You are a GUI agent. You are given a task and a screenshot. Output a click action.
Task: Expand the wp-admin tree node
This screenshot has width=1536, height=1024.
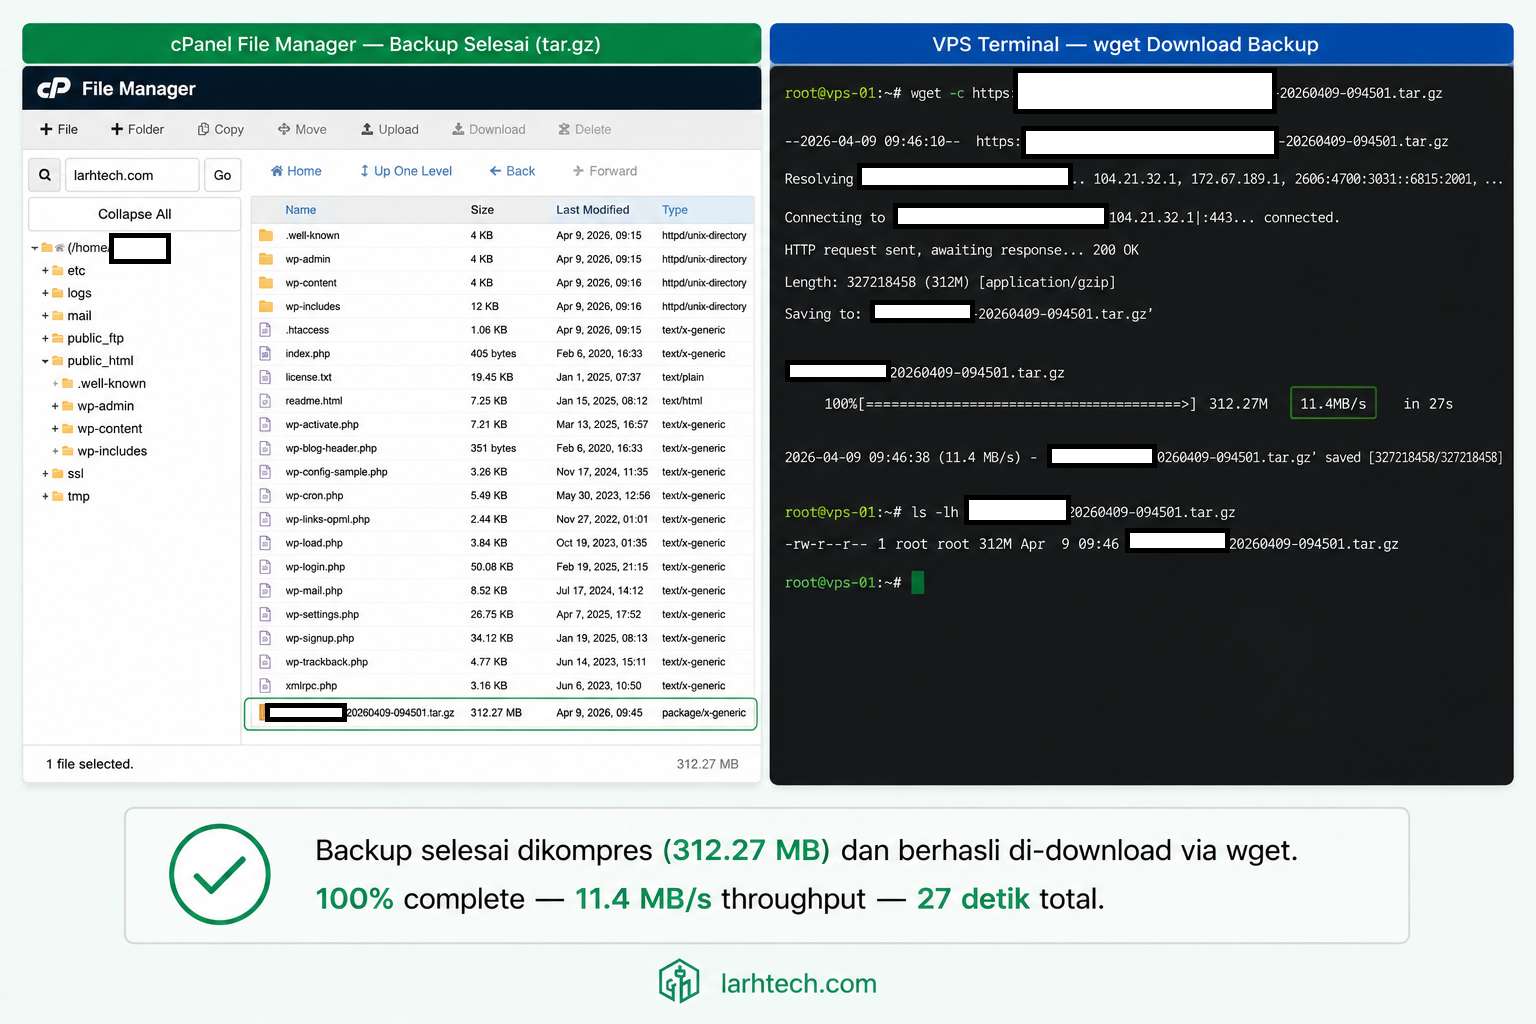tap(55, 406)
